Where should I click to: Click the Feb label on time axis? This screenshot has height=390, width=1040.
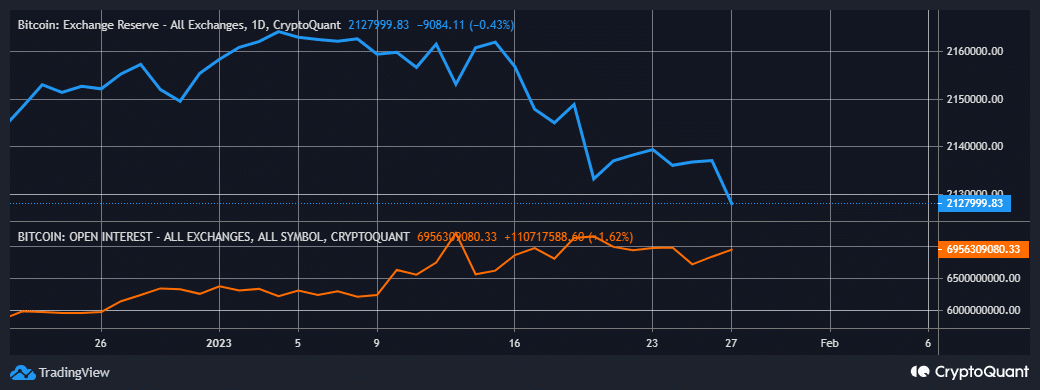[x=830, y=343]
